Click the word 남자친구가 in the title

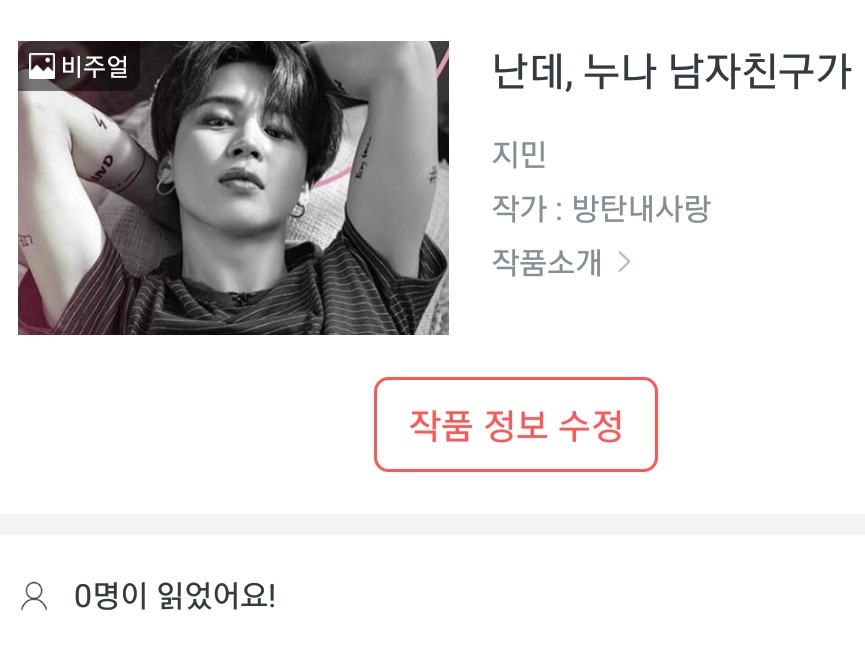[760, 72]
